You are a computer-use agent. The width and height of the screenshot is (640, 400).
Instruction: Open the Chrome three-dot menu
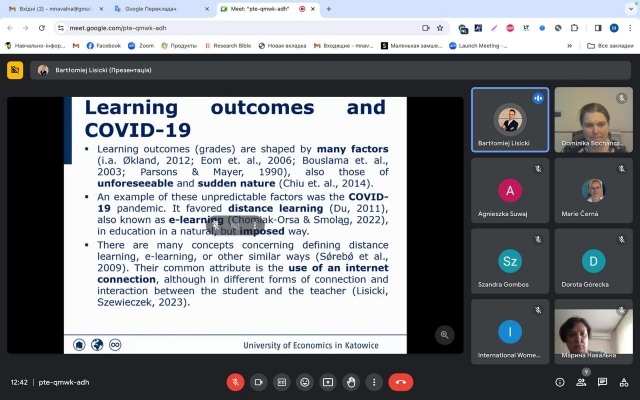[630, 28]
